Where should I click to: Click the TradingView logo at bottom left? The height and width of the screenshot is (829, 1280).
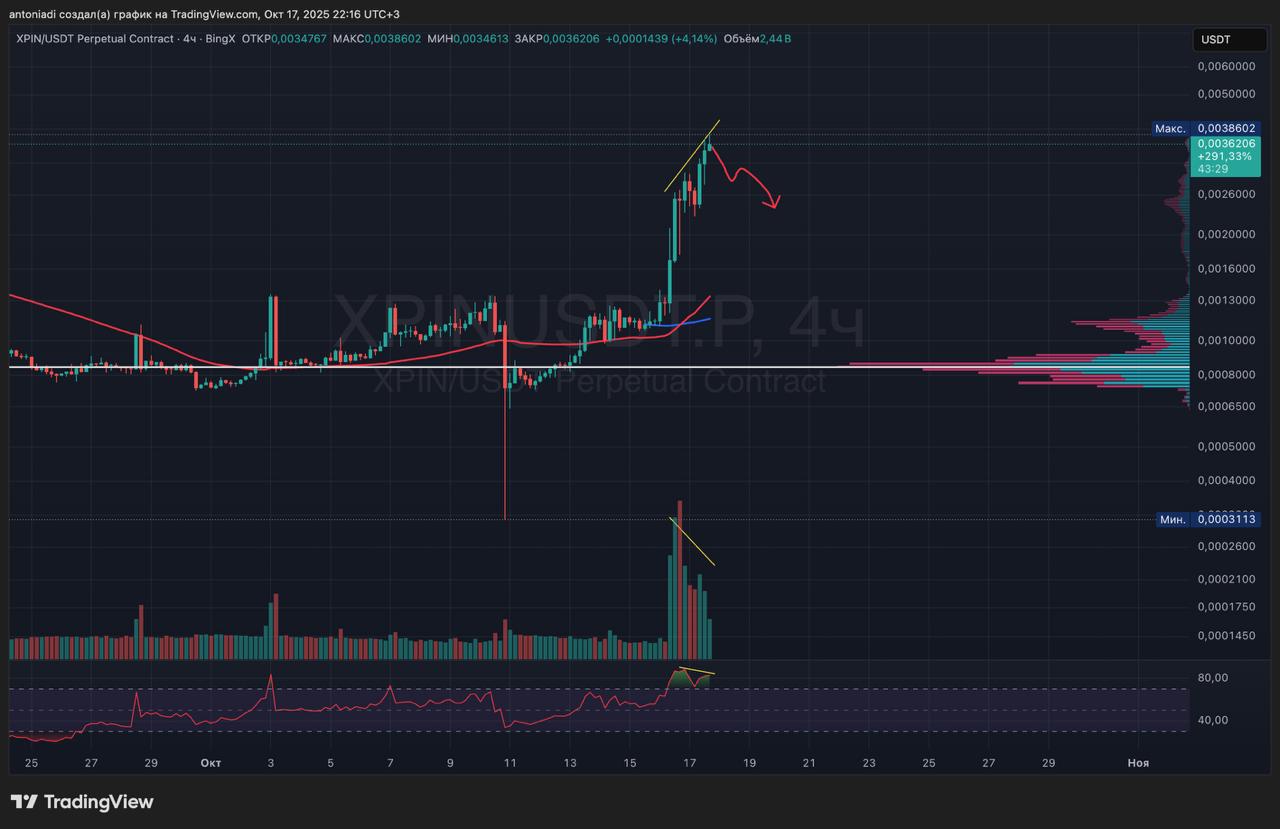(82, 802)
